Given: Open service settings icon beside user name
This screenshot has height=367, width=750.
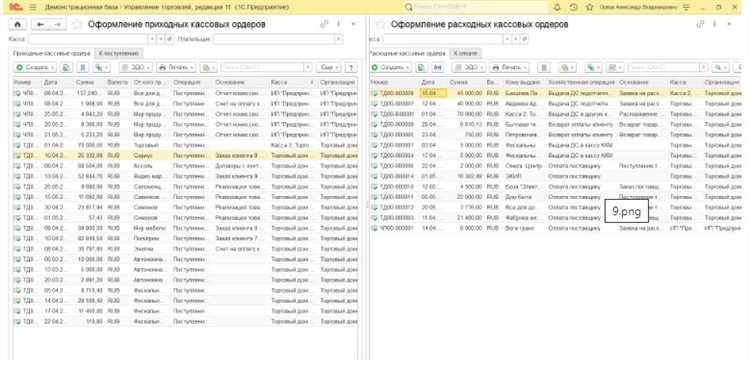Looking at the screenshot, I should click(686, 7).
